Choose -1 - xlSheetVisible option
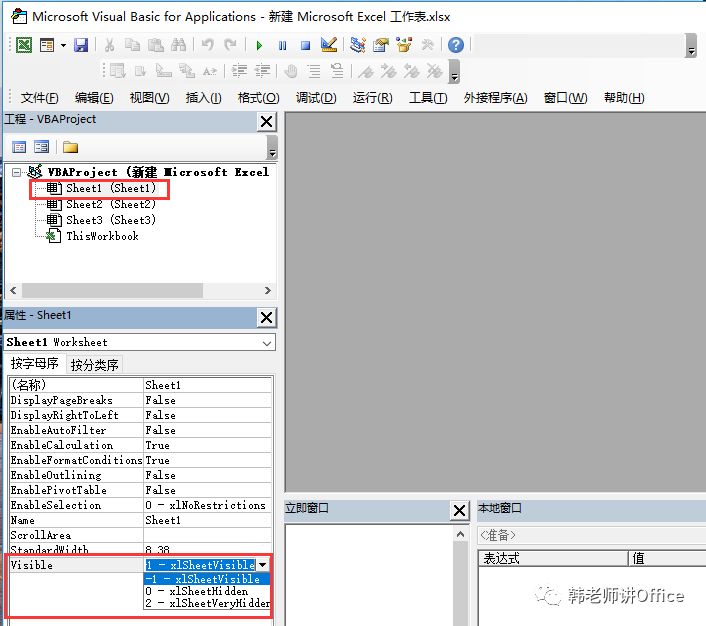 click(x=207, y=579)
